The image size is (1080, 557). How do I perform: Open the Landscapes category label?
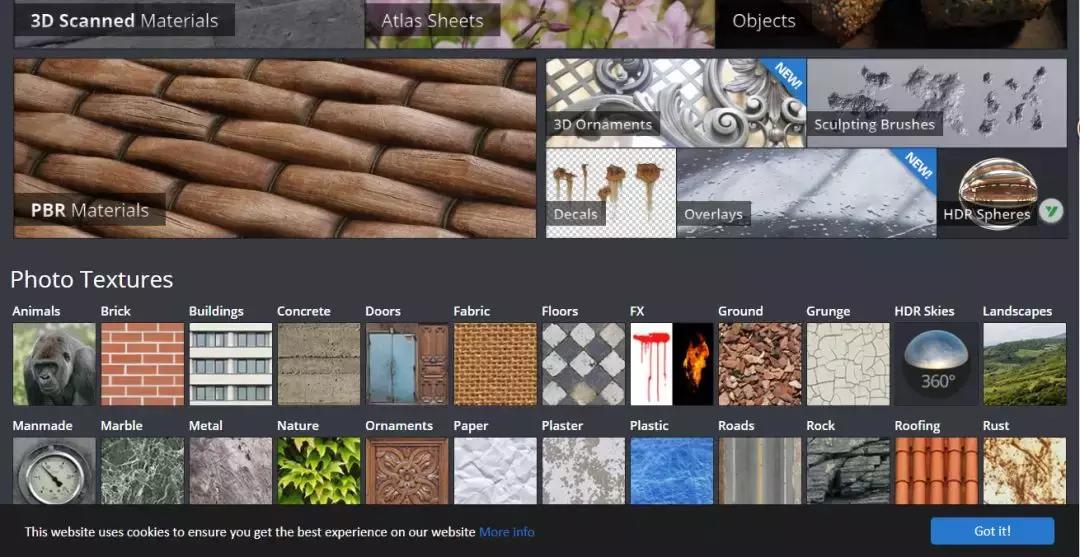click(1017, 311)
